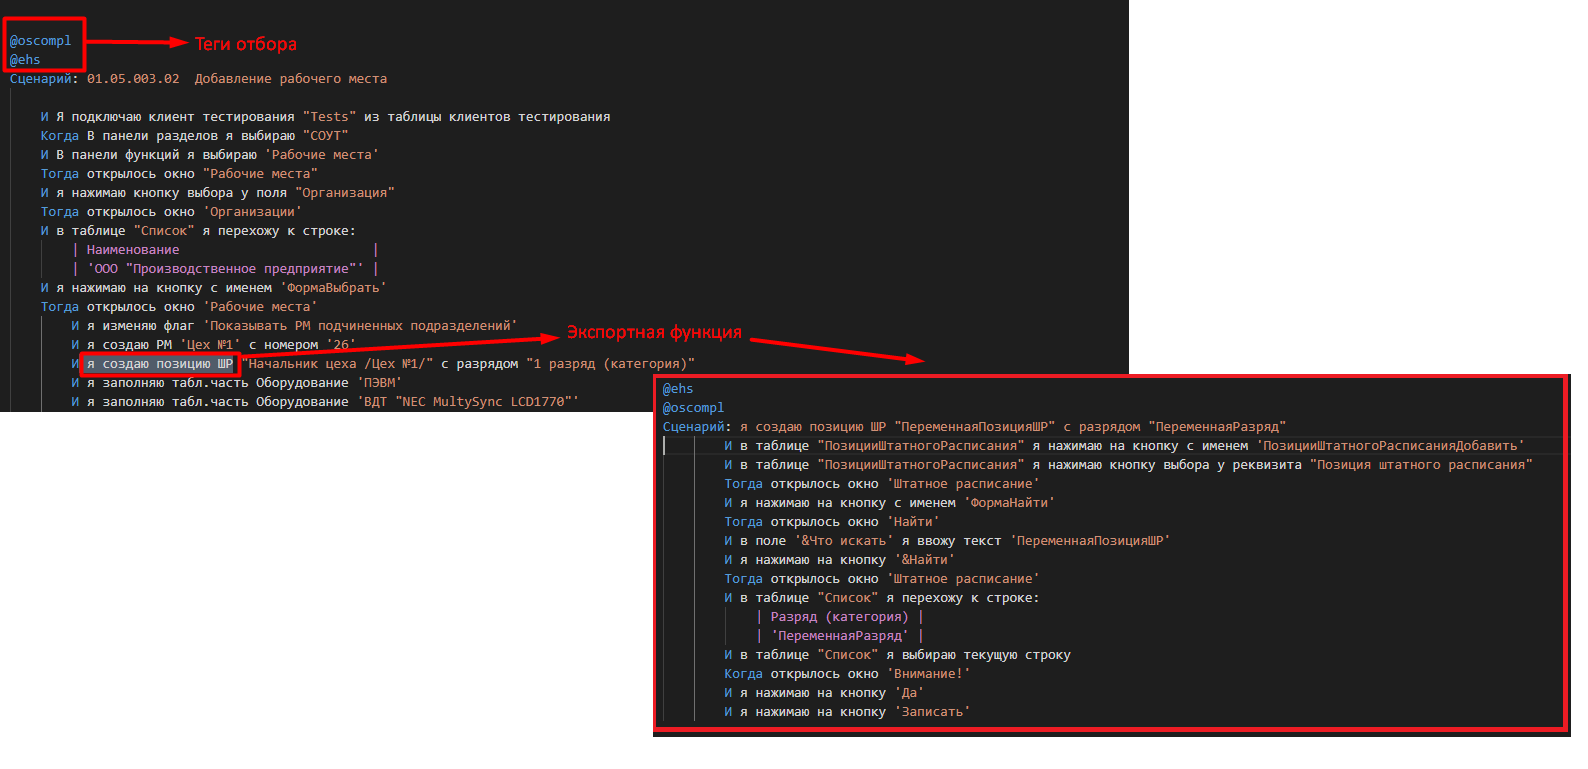The height and width of the screenshot is (769, 1588).
Task: Select the highlighted 'я создаю позицию ШР' step
Action: point(159,364)
